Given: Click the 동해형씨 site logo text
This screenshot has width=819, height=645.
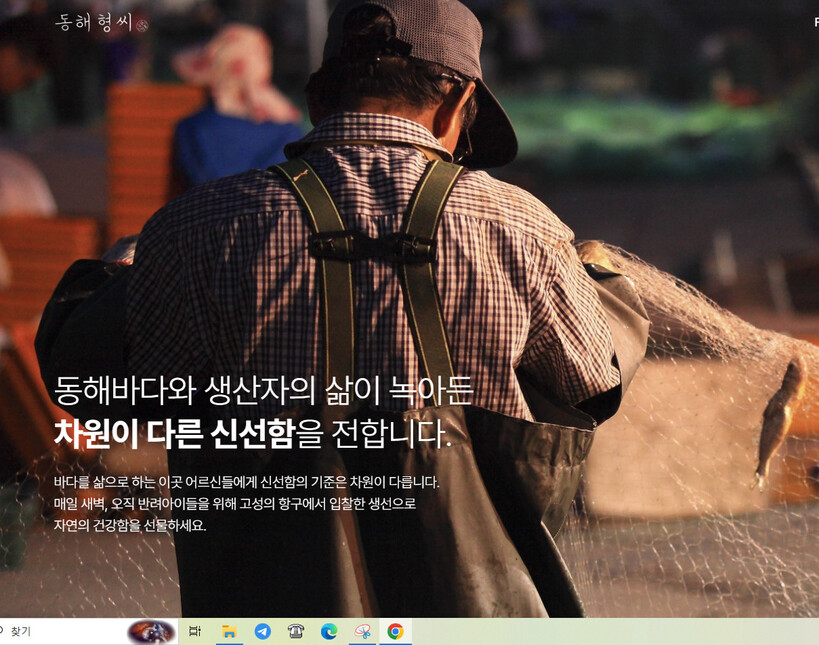Looking at the screenshot, I should coord(93,22).
